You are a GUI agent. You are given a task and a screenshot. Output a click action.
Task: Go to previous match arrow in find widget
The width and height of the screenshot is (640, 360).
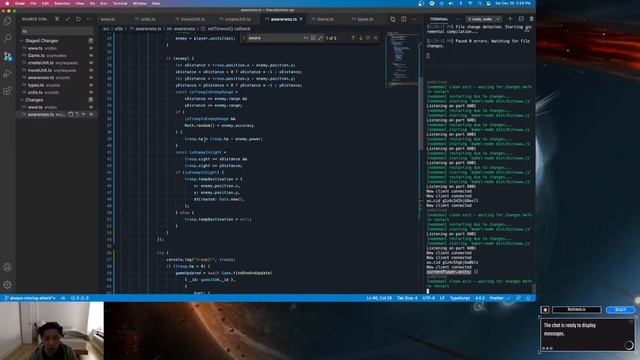tap(353, 38)
